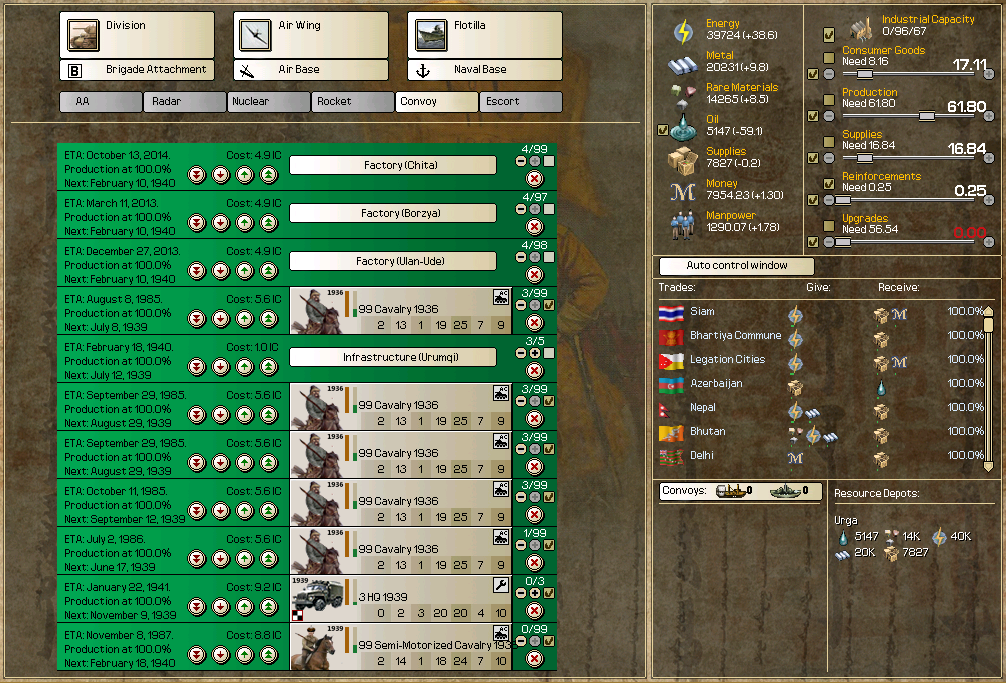Click the escort warship icon in Convoys

click(785, 491)
